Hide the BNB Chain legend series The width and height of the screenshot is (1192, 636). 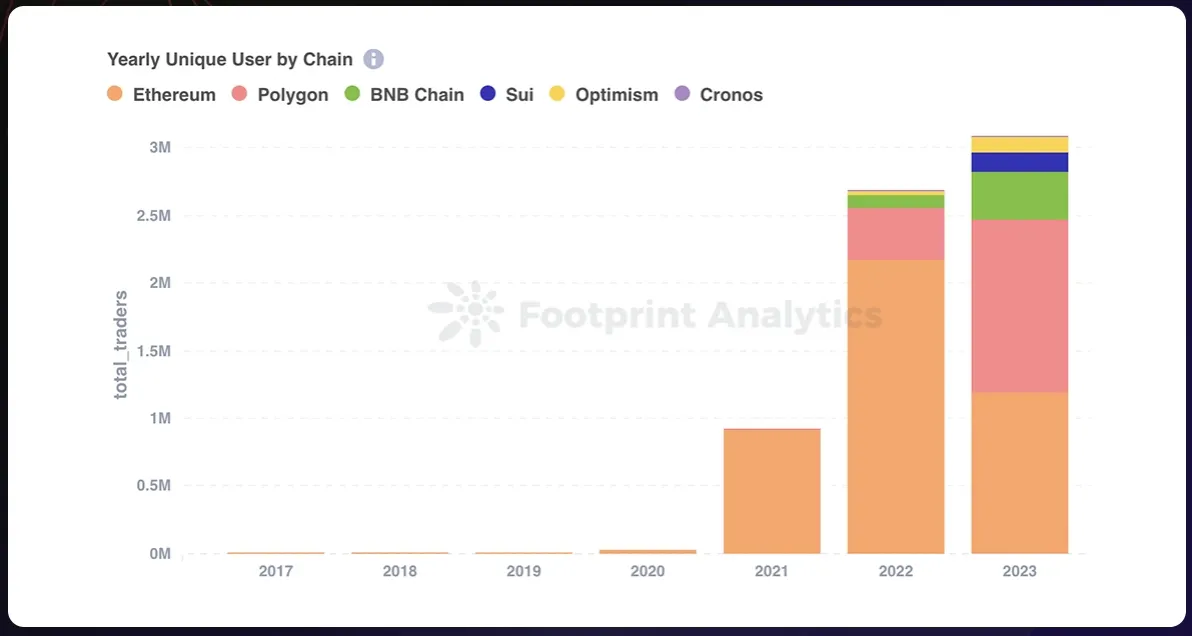(404, 95)
